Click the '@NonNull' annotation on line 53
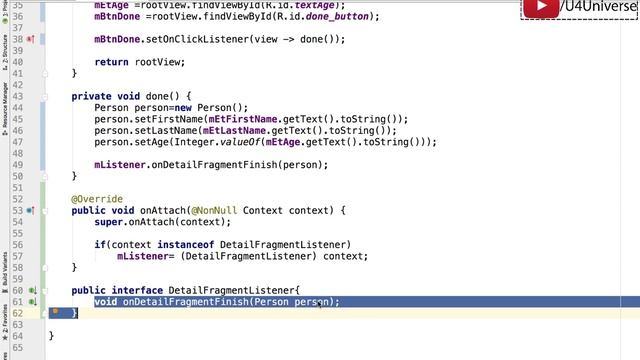The height and width of the screenshot is (360, 640). point(214,211)
